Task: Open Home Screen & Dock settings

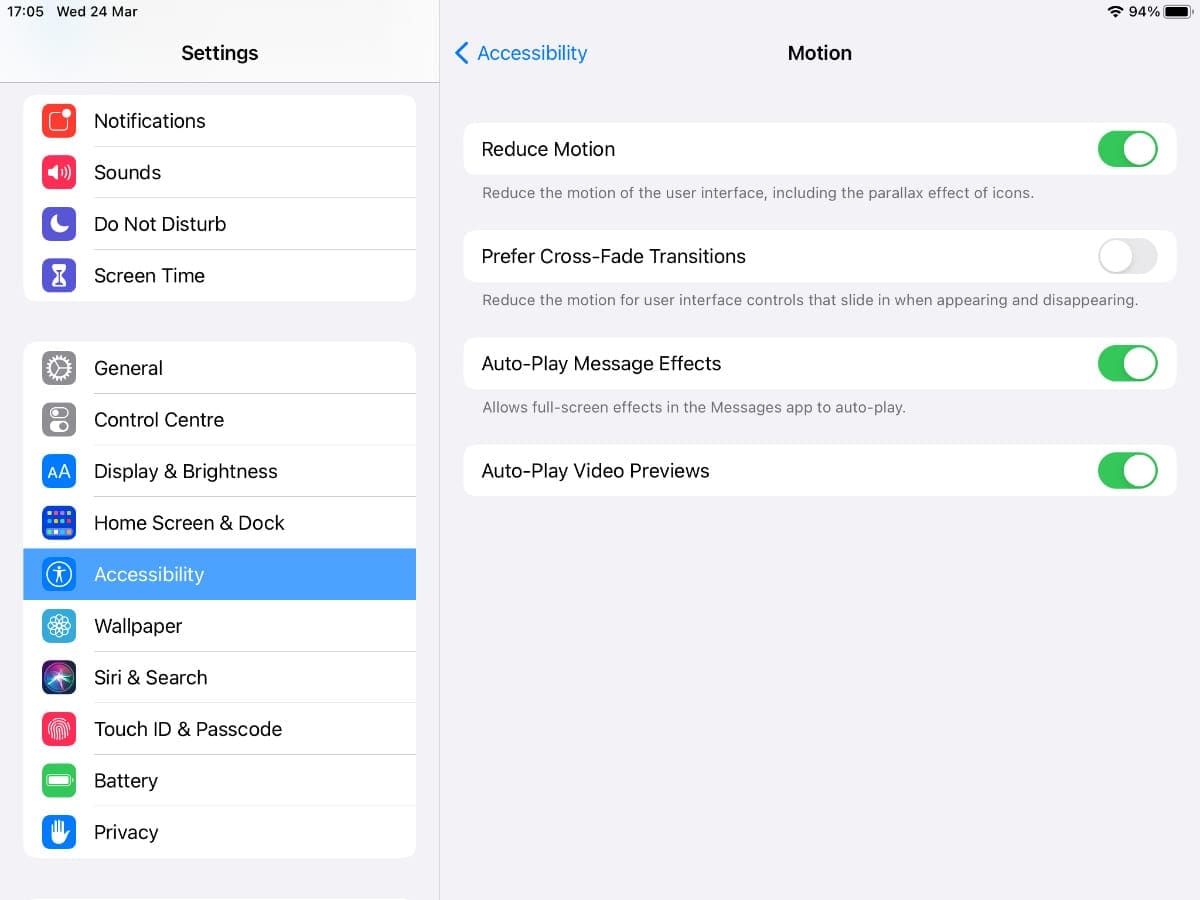Action: pyautogui.click(x=189, y=523)
